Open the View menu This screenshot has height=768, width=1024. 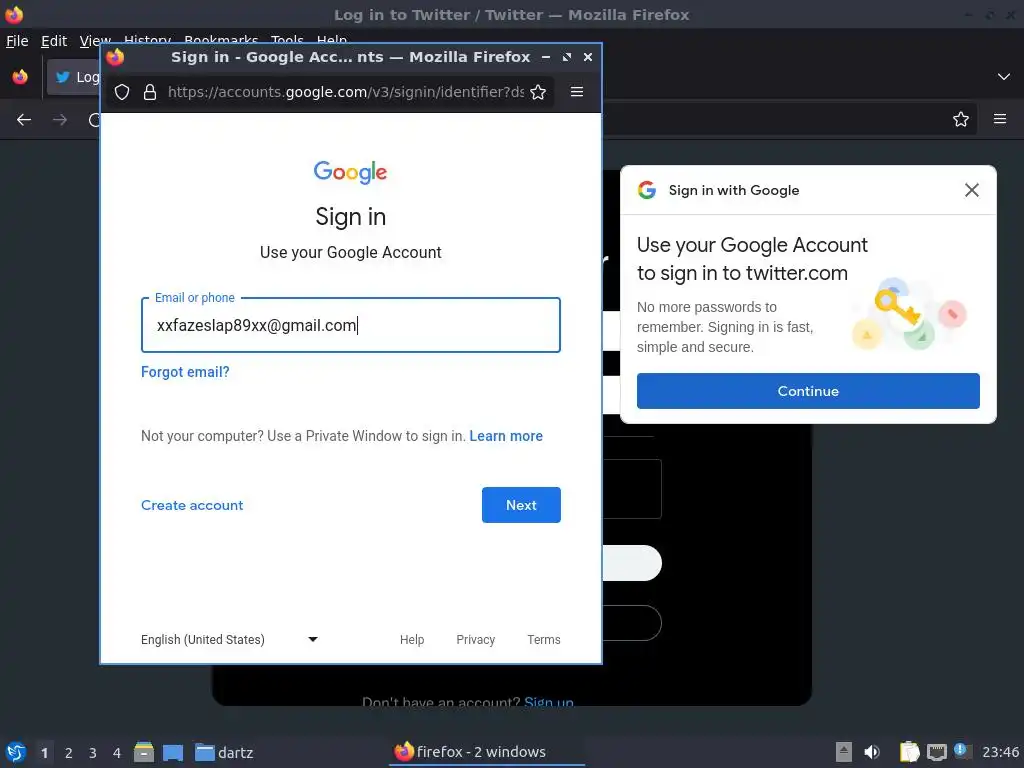point(94,41)
